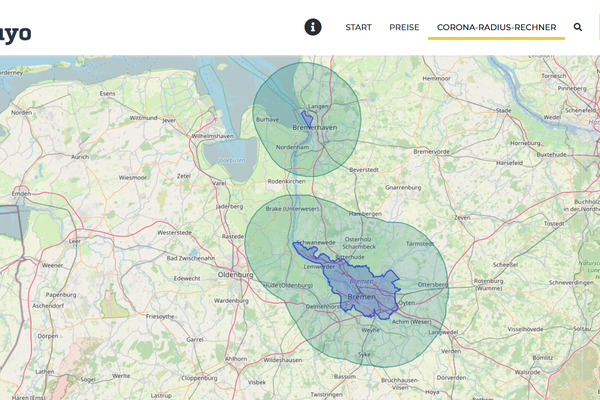Click the Syke label on the map

pos(364,354)
